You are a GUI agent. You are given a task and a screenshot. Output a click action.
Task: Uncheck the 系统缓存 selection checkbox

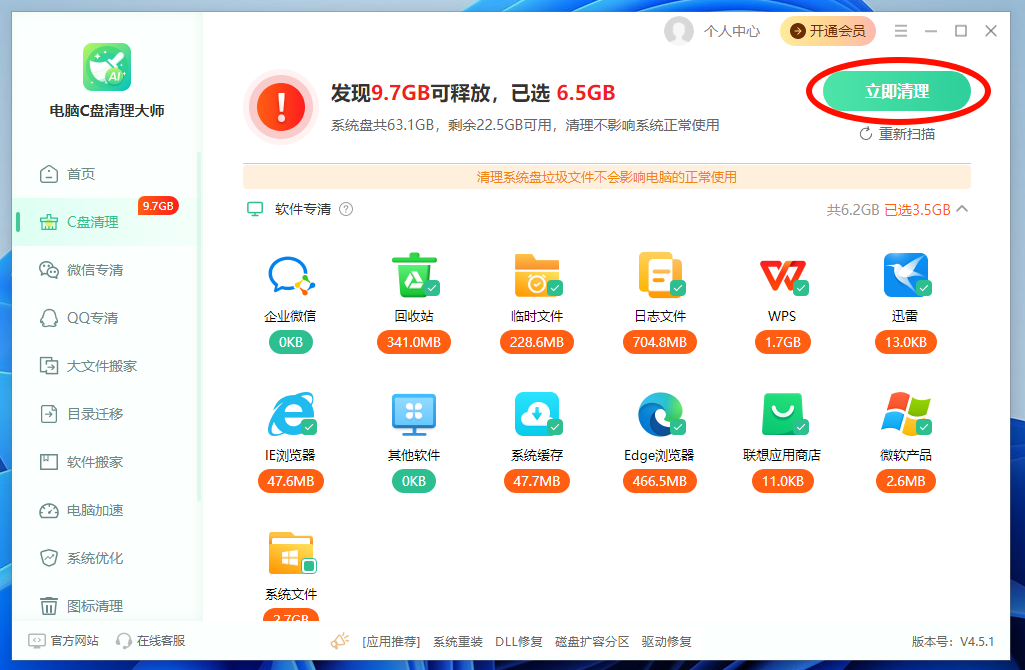tap(555, 427)
